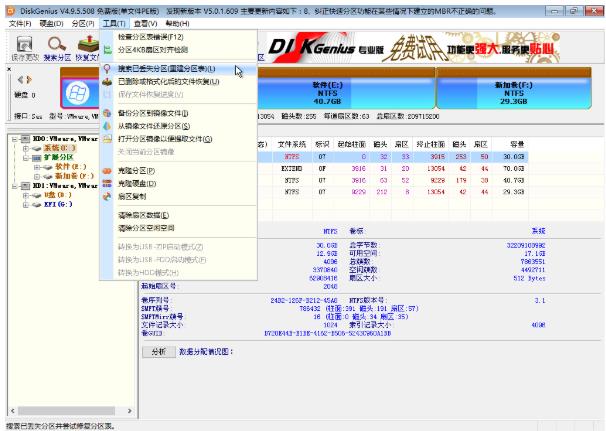Collapse the 扩展分区 tree node
The width and height of the screenshot is (606, 431).
pyautogui.click(x=26, y=158)
